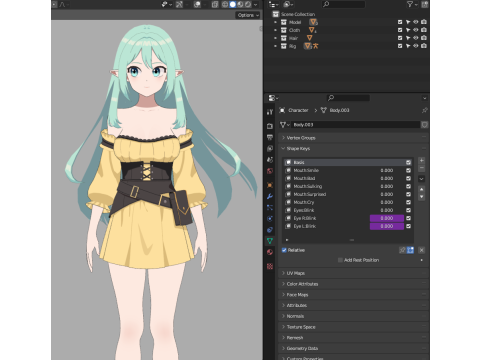Open the Texture properties tab

click(x=270, y=266)
